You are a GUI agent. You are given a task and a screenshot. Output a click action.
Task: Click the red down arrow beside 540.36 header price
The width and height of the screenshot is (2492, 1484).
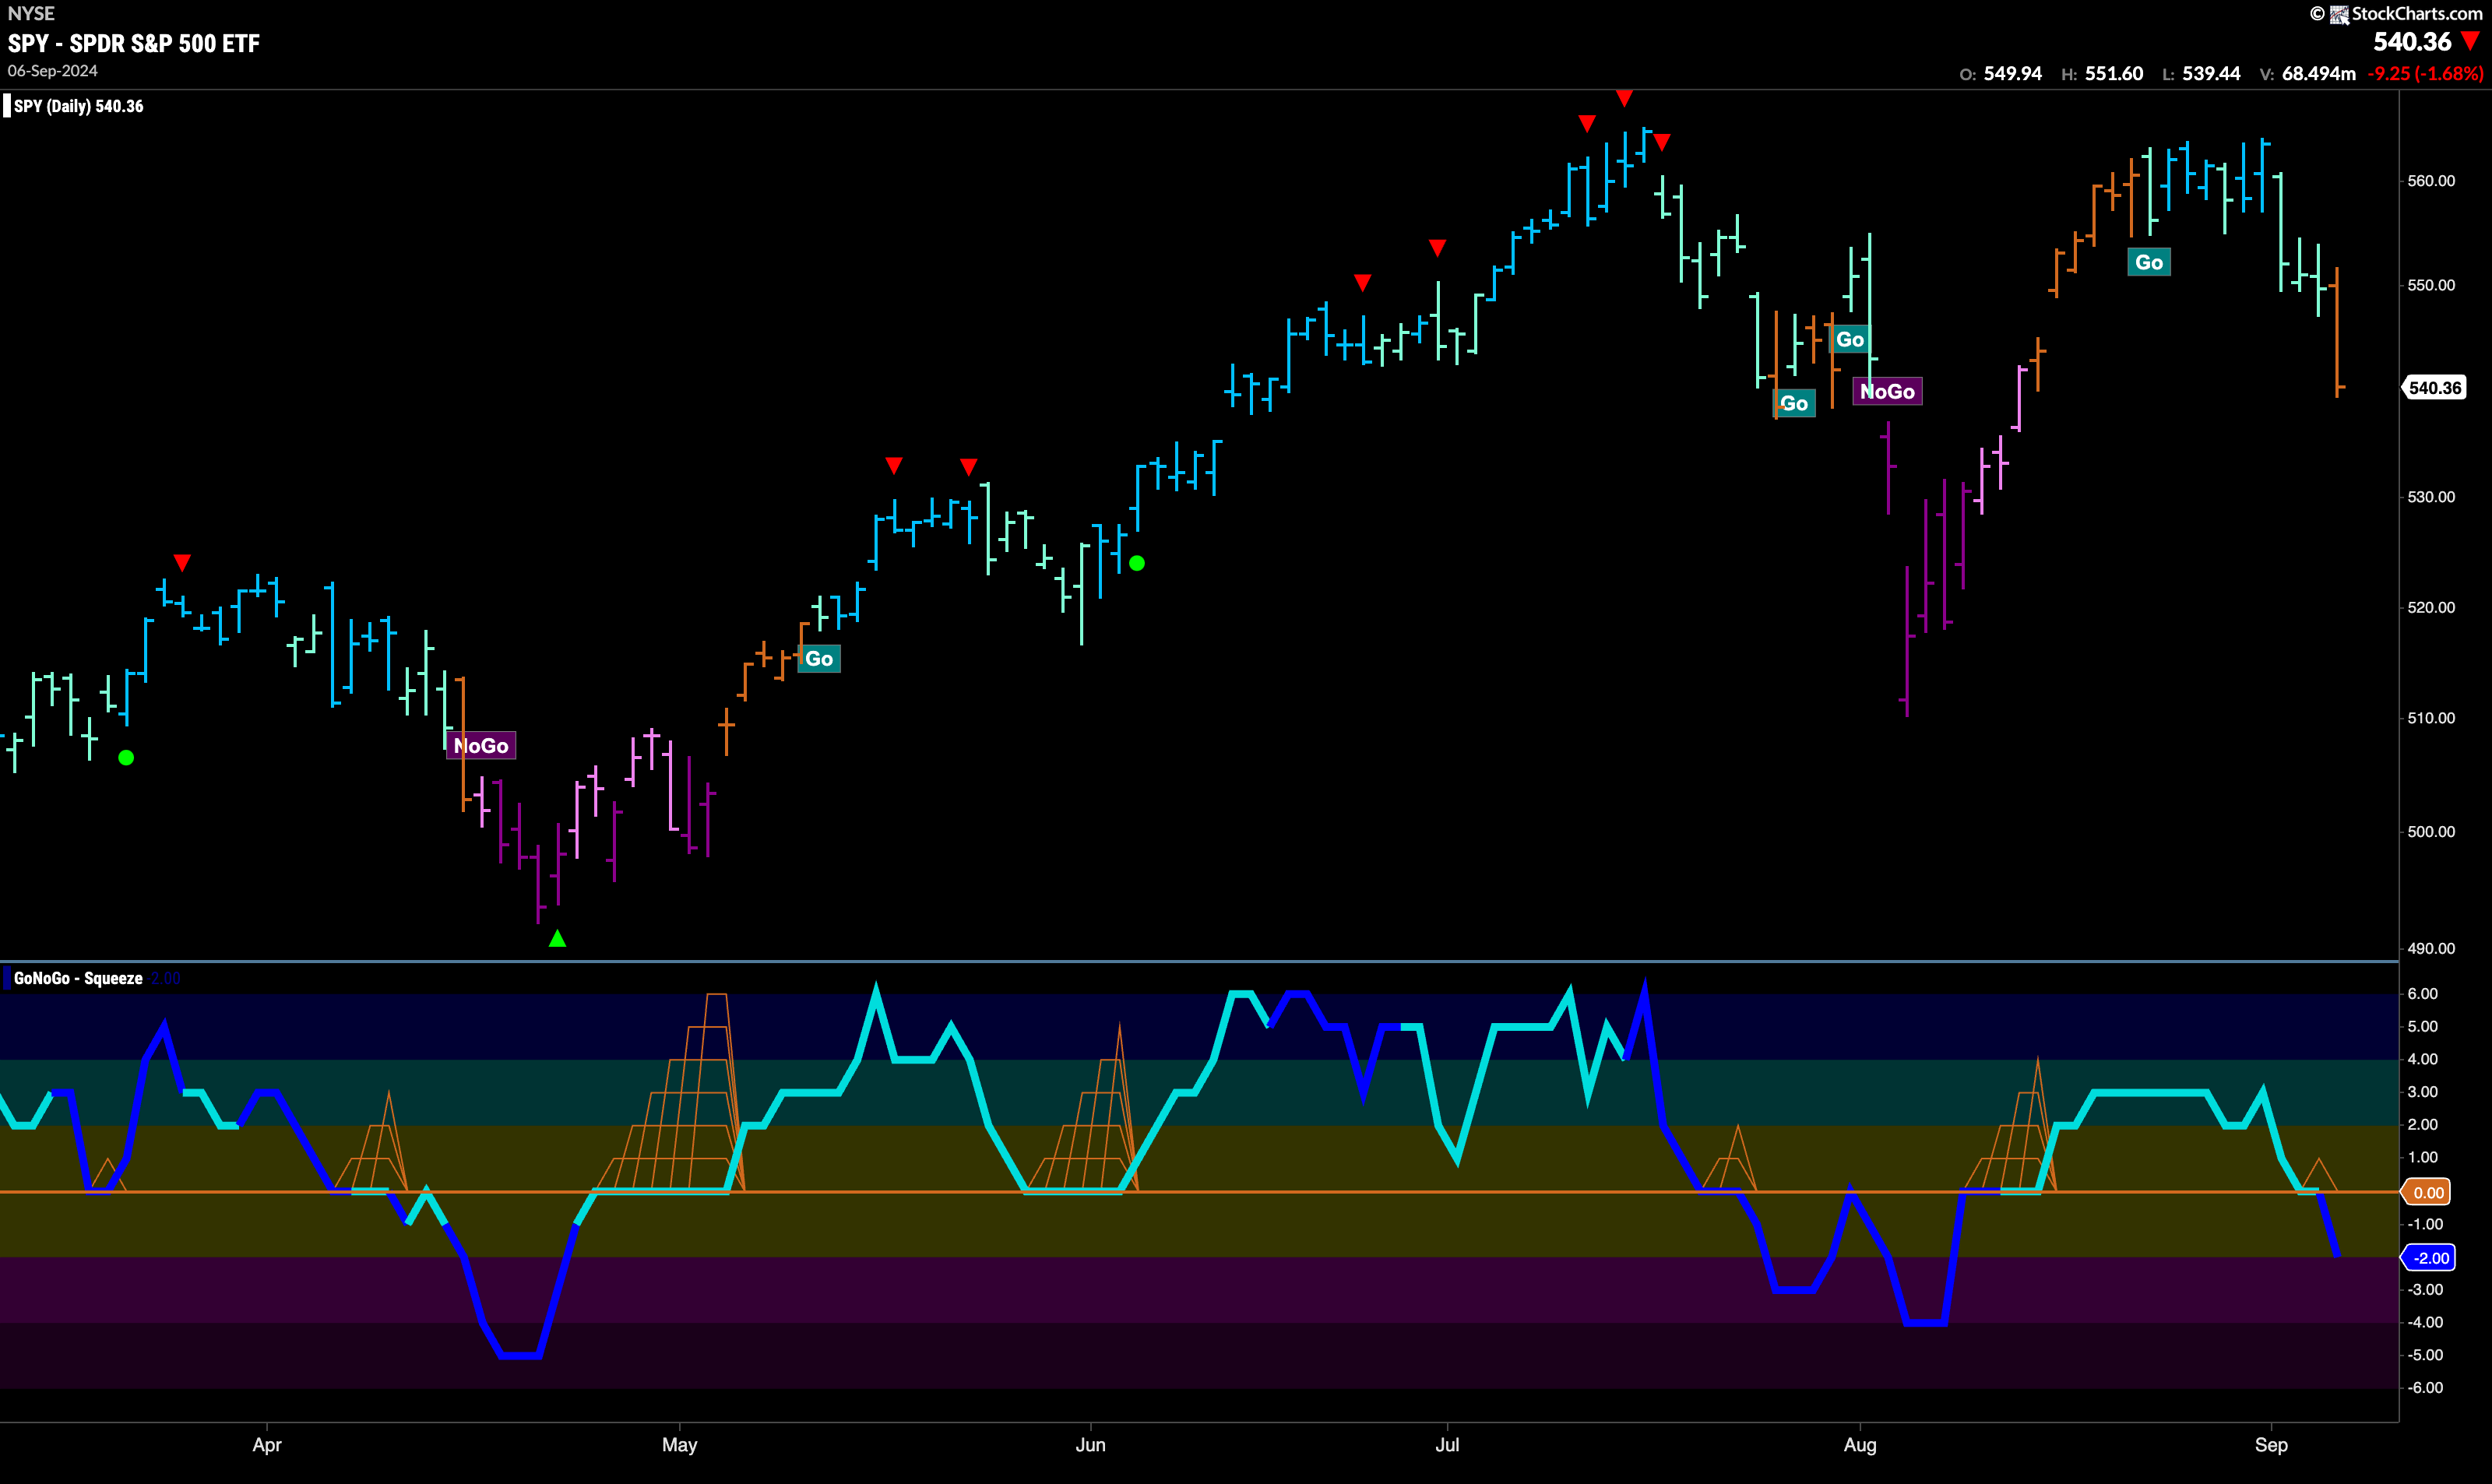[2470, 41]
